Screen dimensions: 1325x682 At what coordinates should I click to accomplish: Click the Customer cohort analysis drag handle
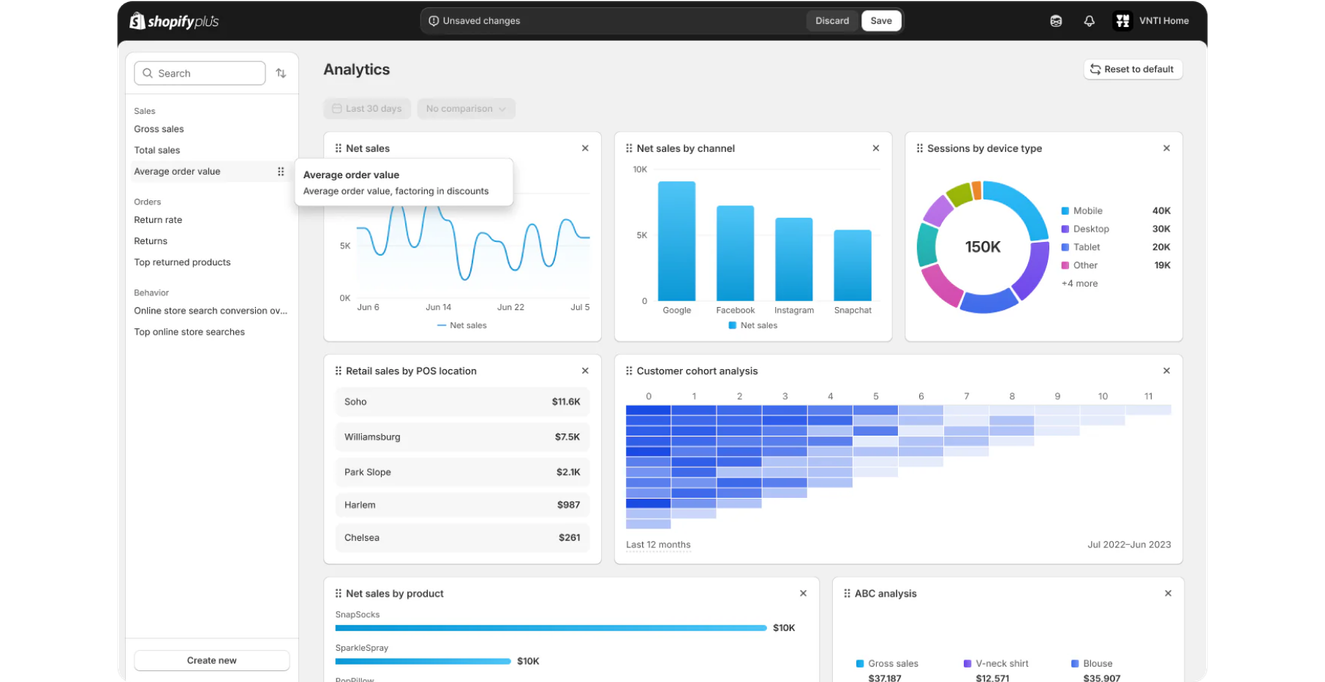(629, 371)
